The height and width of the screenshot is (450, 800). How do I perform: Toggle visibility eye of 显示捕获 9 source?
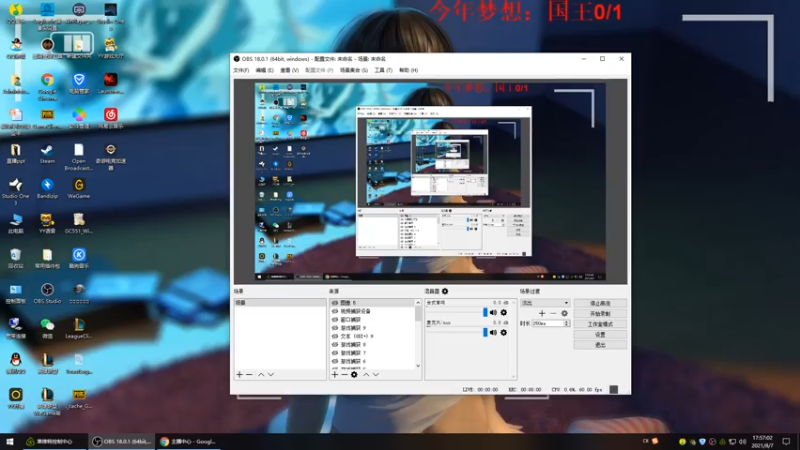[335, 328]
